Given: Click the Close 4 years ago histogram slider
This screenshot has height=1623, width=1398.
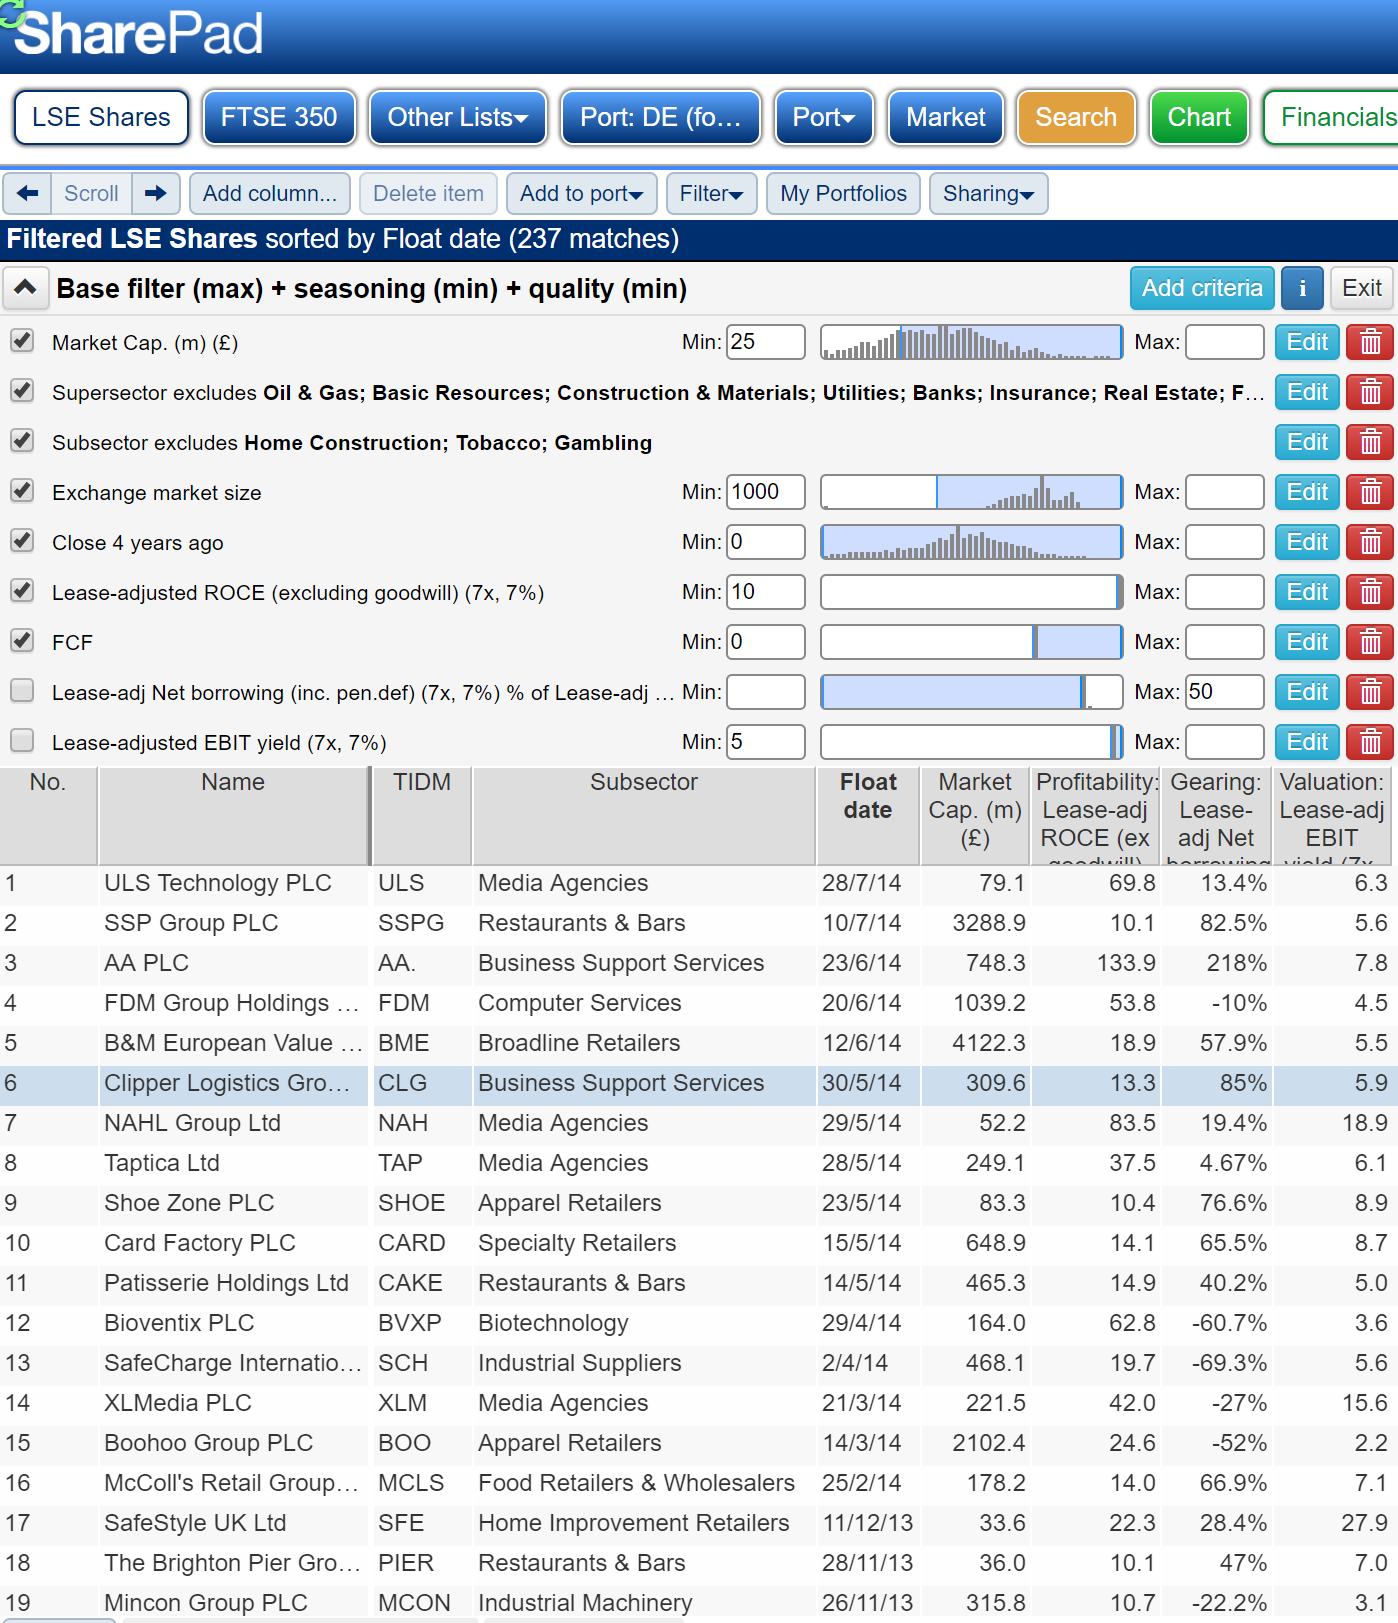Looking at the screenshot, I should pos(971,542).
